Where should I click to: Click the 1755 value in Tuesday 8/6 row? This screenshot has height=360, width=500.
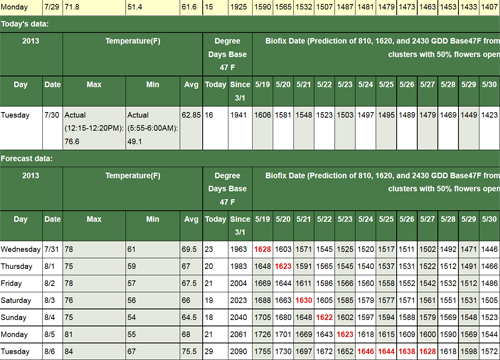263,351
